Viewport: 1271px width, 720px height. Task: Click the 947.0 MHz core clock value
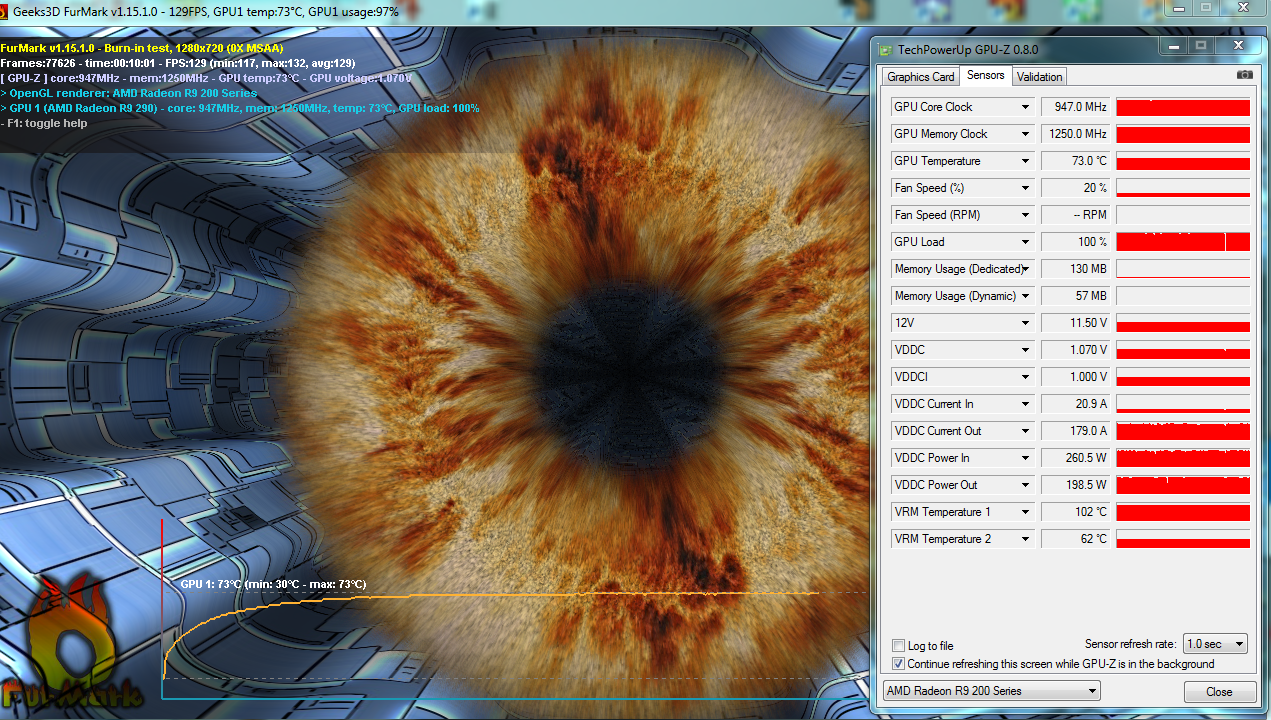1075,107
